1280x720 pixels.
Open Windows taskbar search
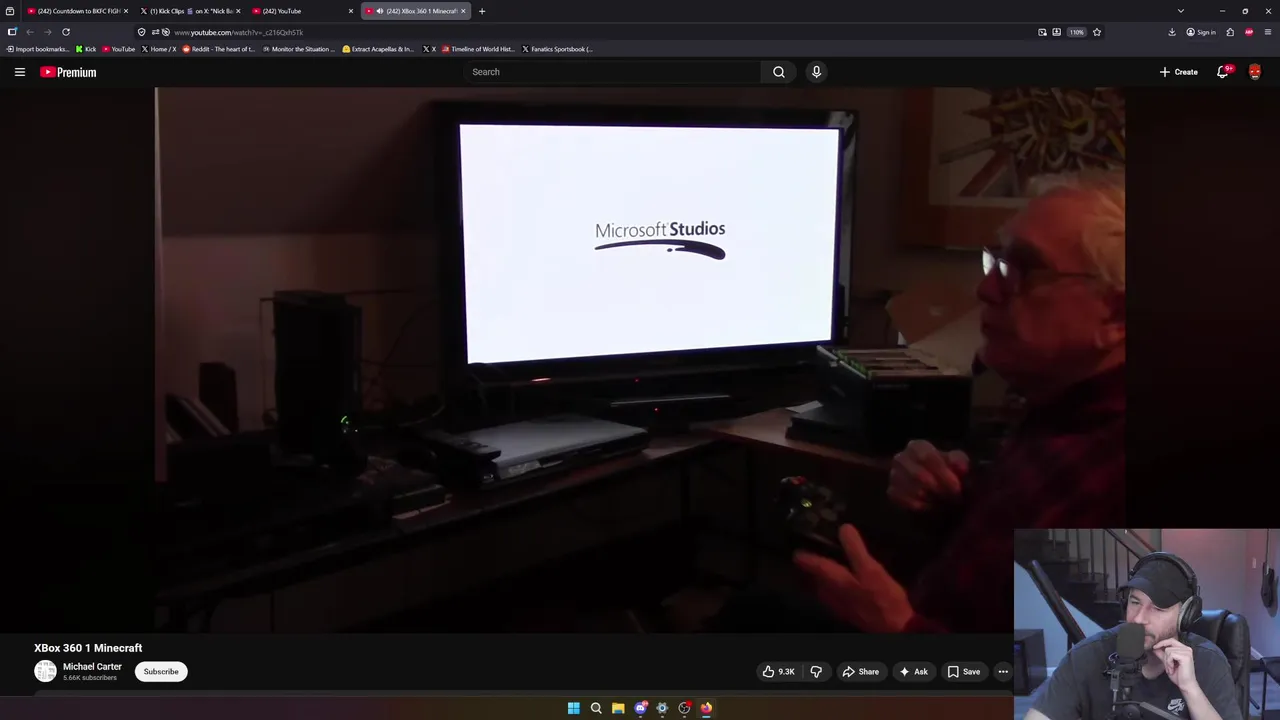pos(596,708)
